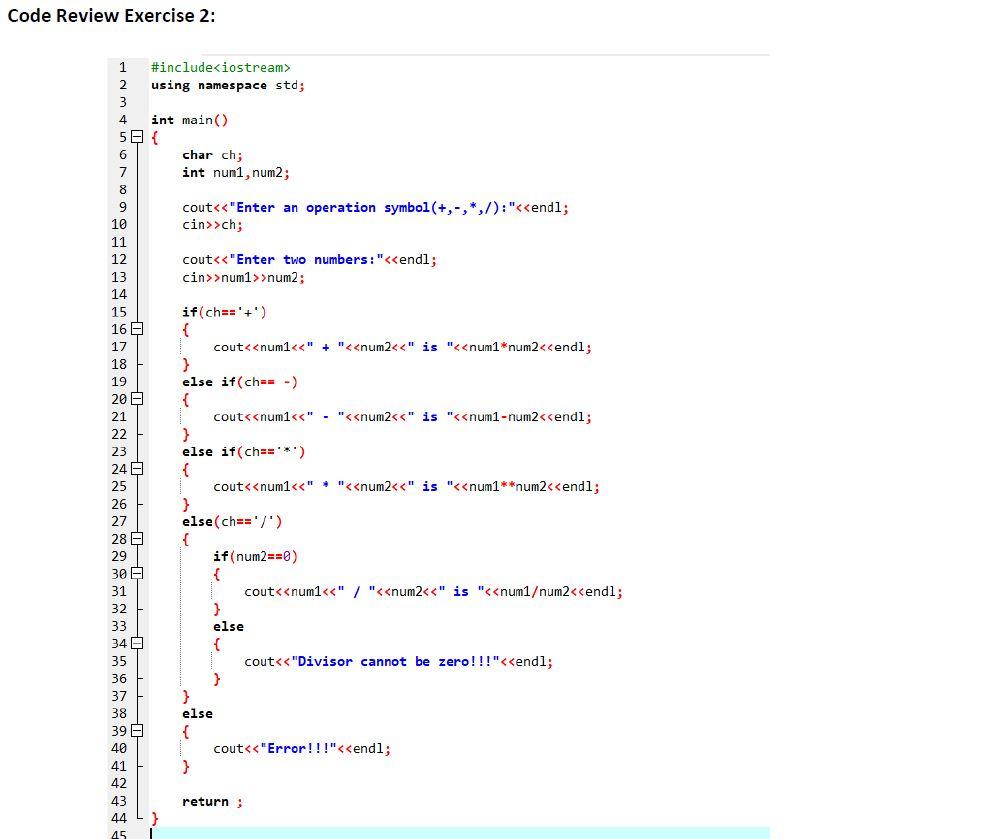This screenshot has width=982, height=839.
Task: Fold the if(num2==0) block at line 30
Action: (137, 574)
